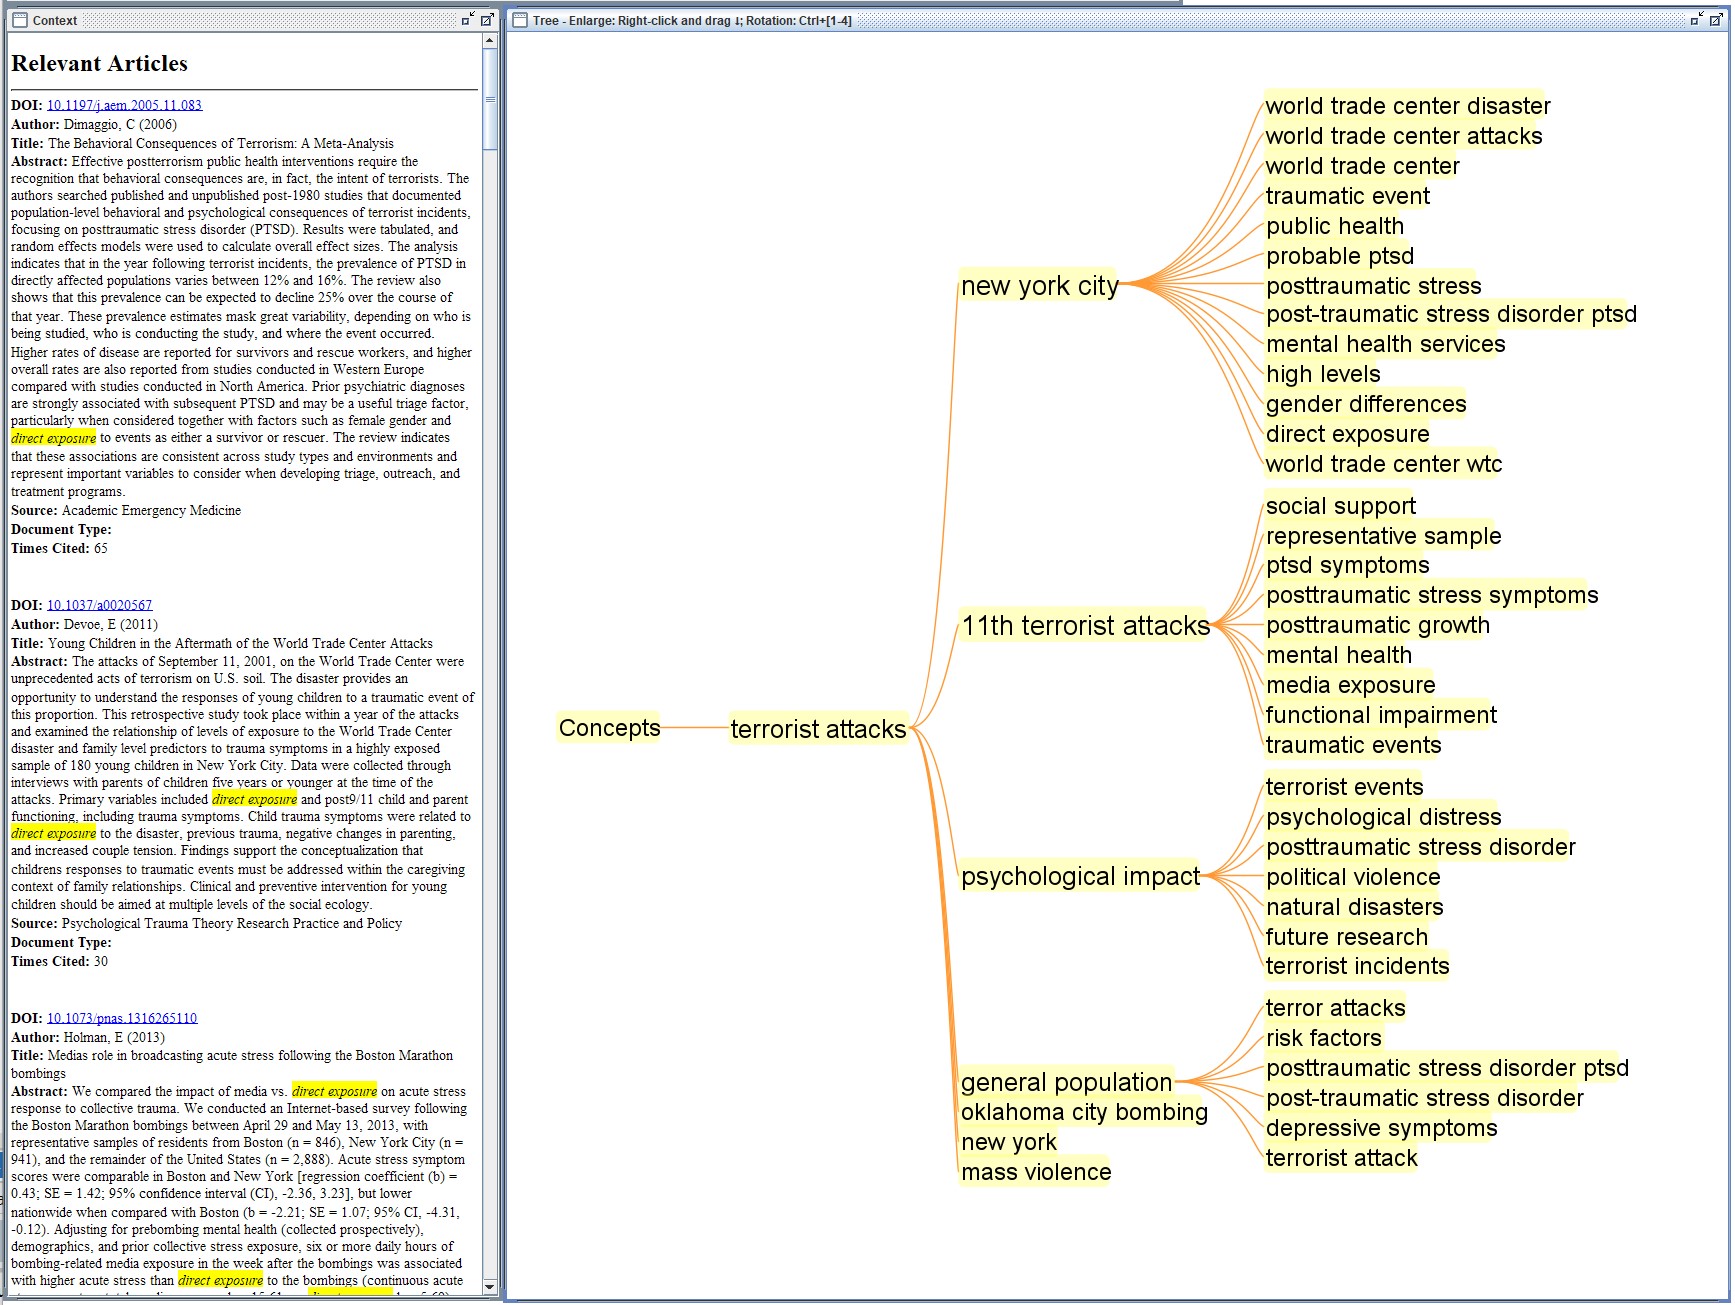Minimize the Context panel
Viewport: 1735px width, 1305px height.
pyautogui.click(x=468, y=20)
